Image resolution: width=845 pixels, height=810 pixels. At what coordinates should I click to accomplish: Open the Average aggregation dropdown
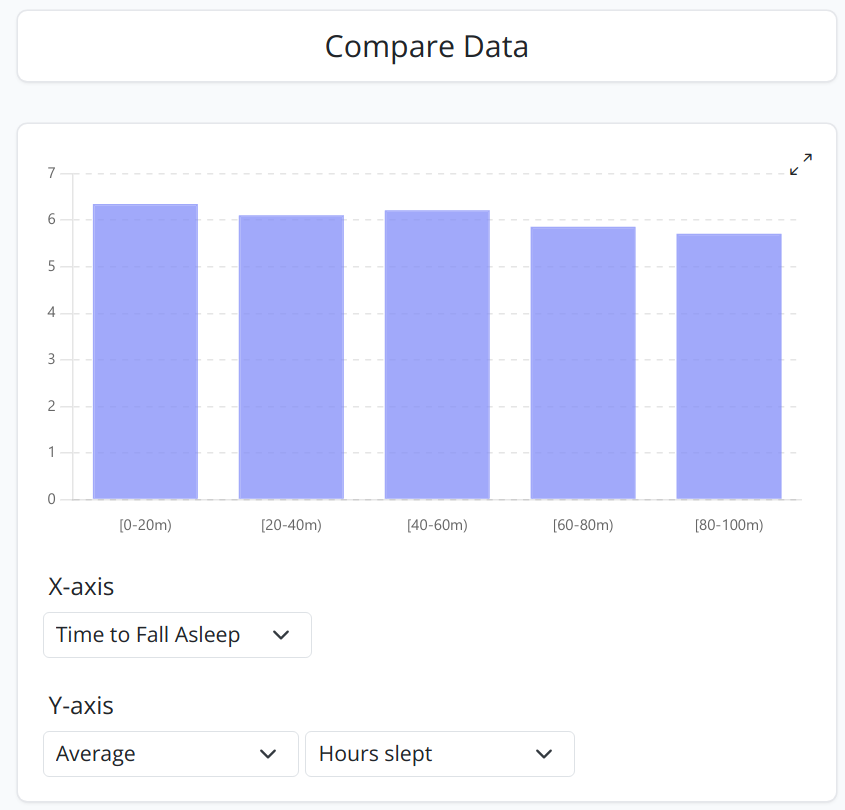pos(170,754)
